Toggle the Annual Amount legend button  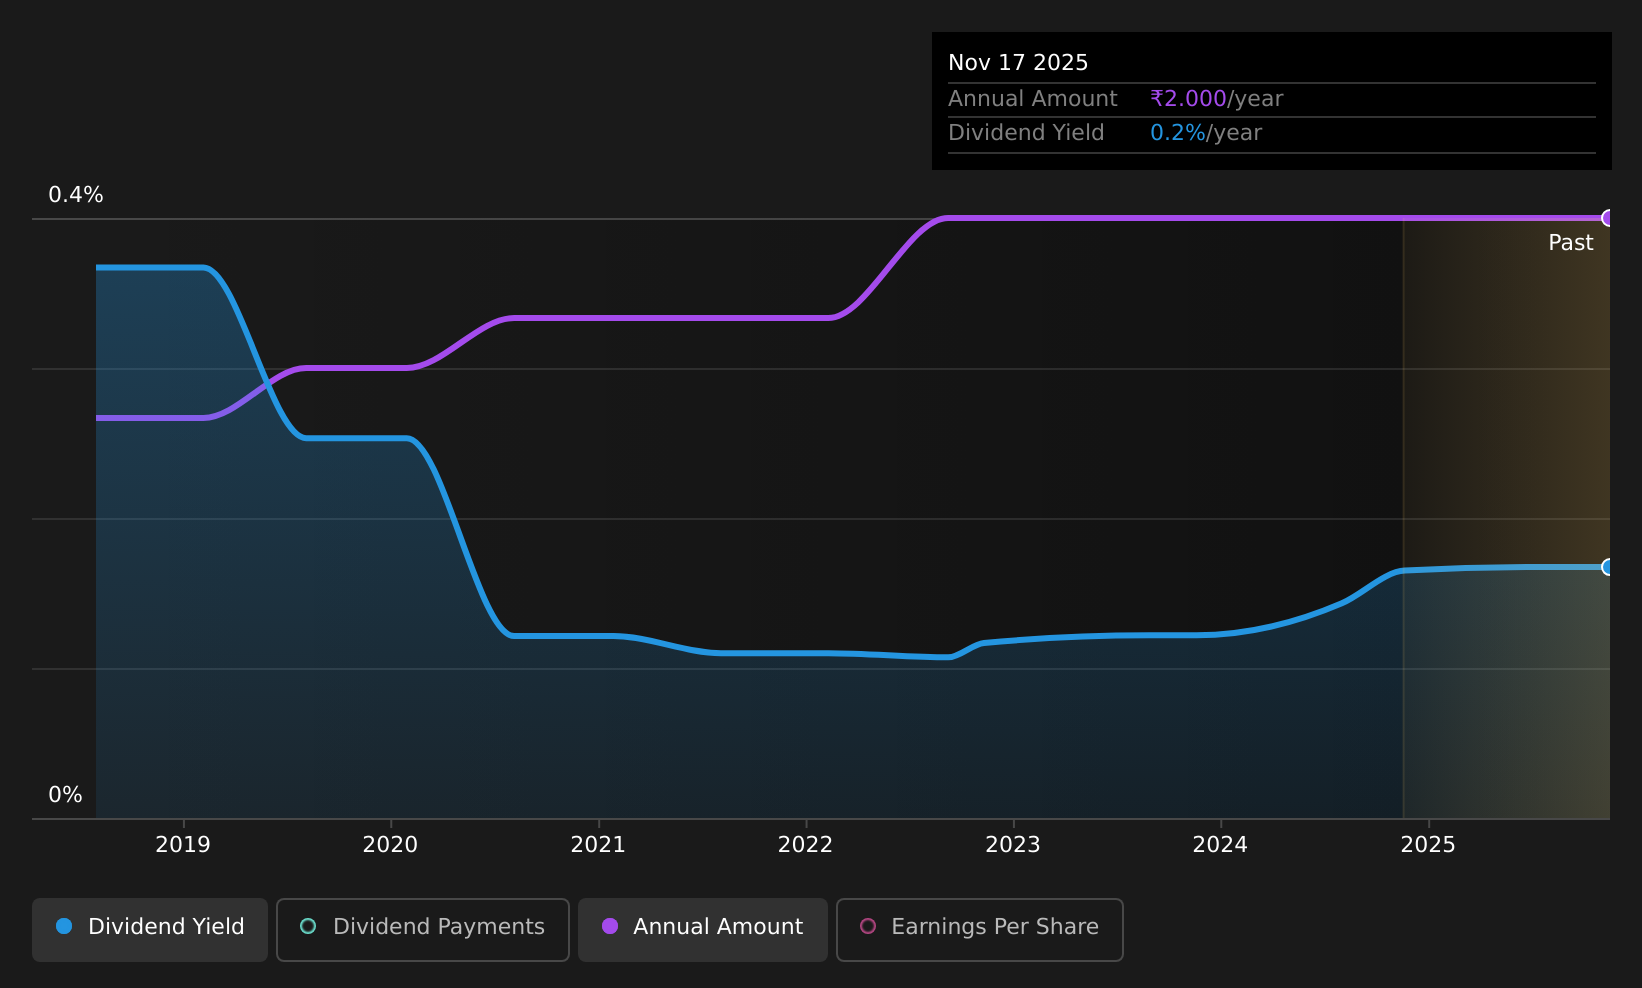tap(703, 930)
